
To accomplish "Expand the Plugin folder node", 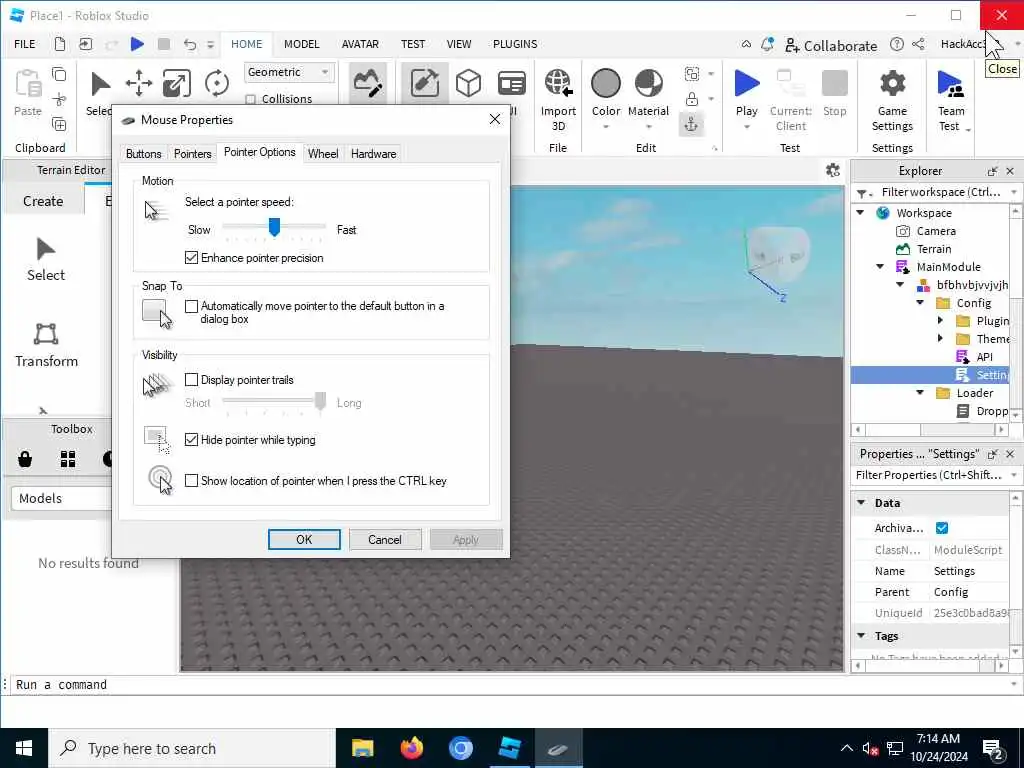I will pyautogui.click(x=940, y=321).
